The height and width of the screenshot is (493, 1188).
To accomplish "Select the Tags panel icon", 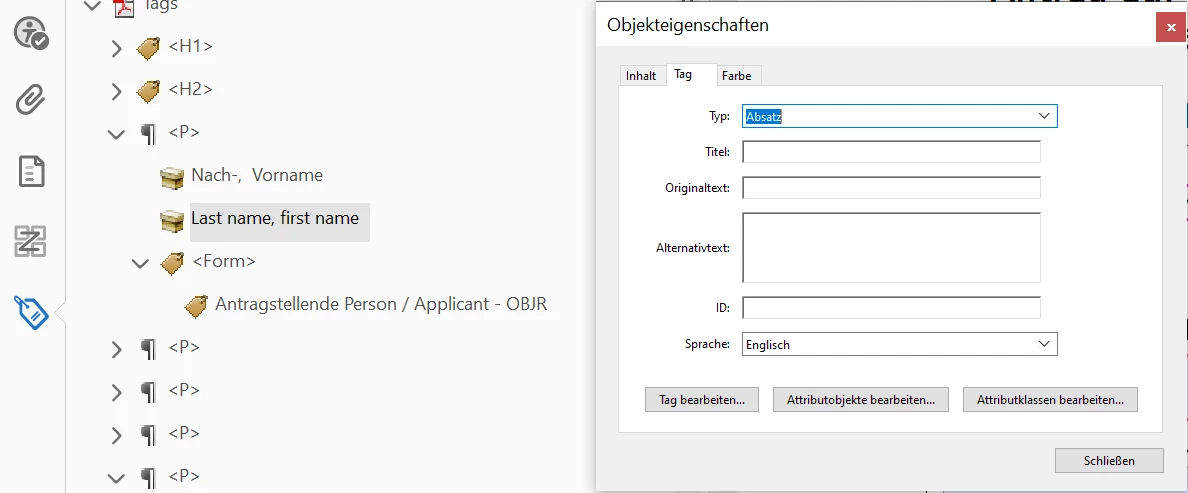I will point(32,312).
